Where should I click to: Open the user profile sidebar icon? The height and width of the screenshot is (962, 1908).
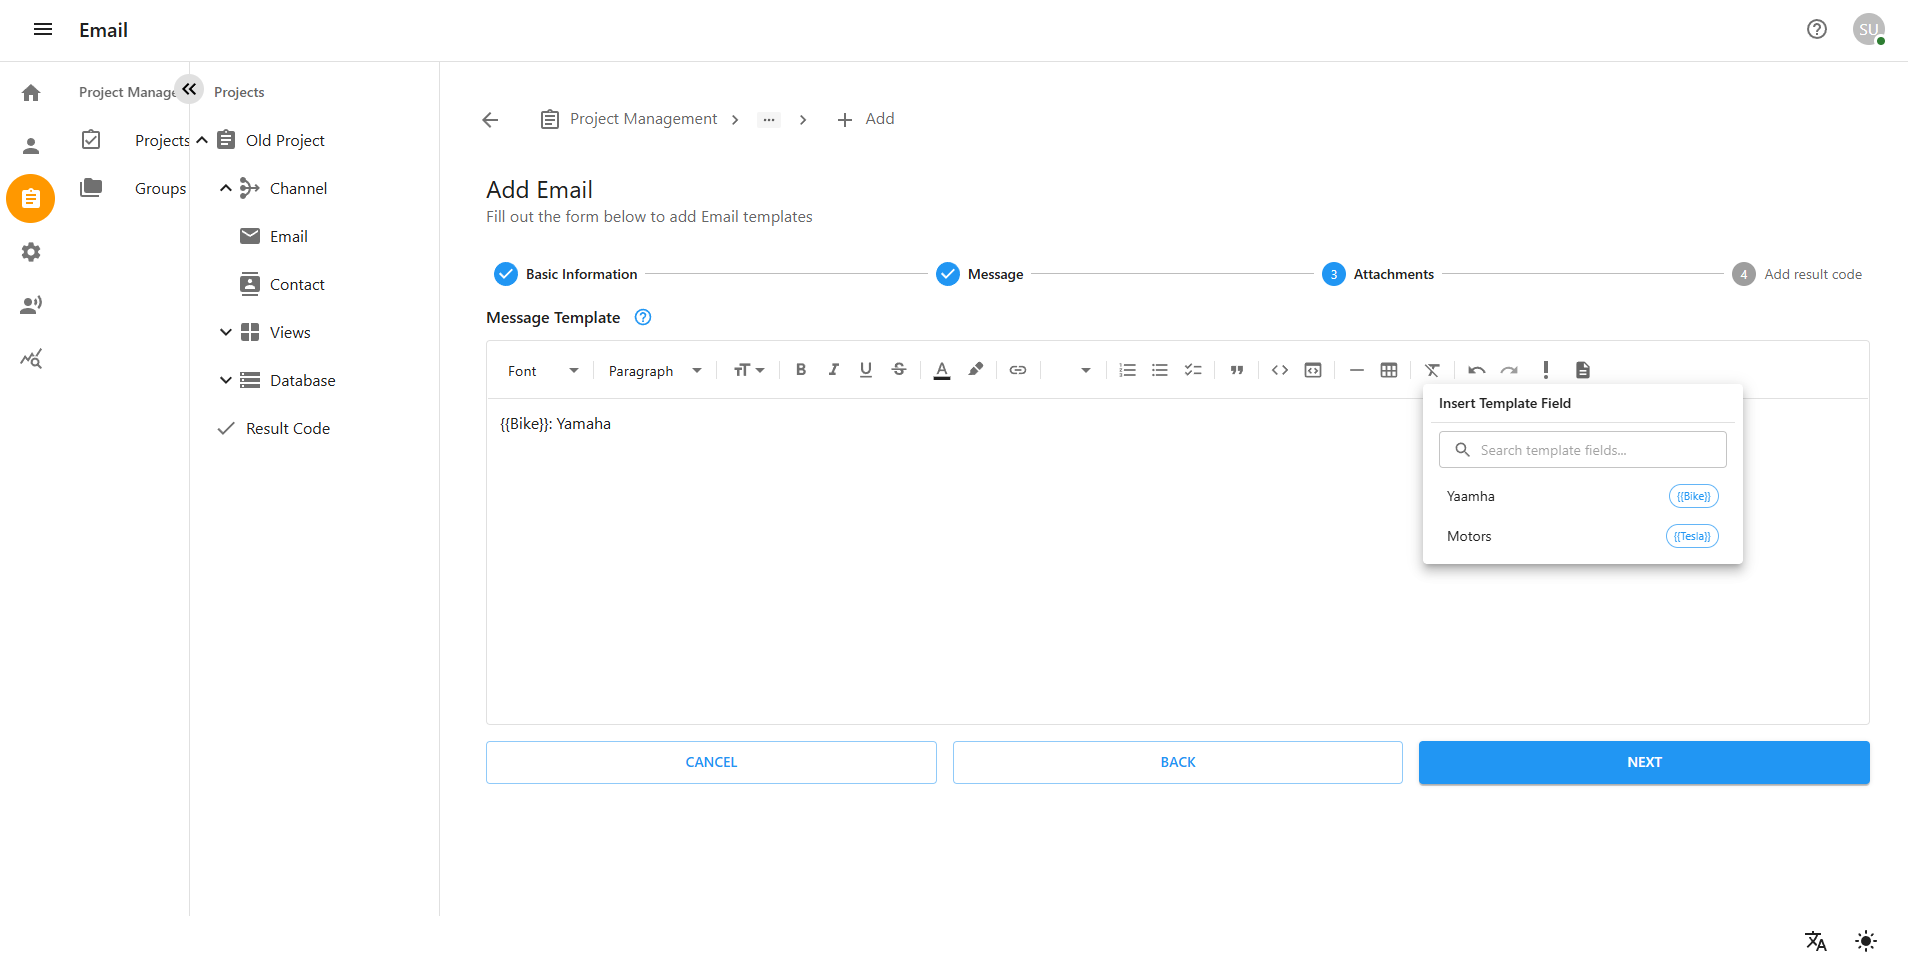point(31,146)
